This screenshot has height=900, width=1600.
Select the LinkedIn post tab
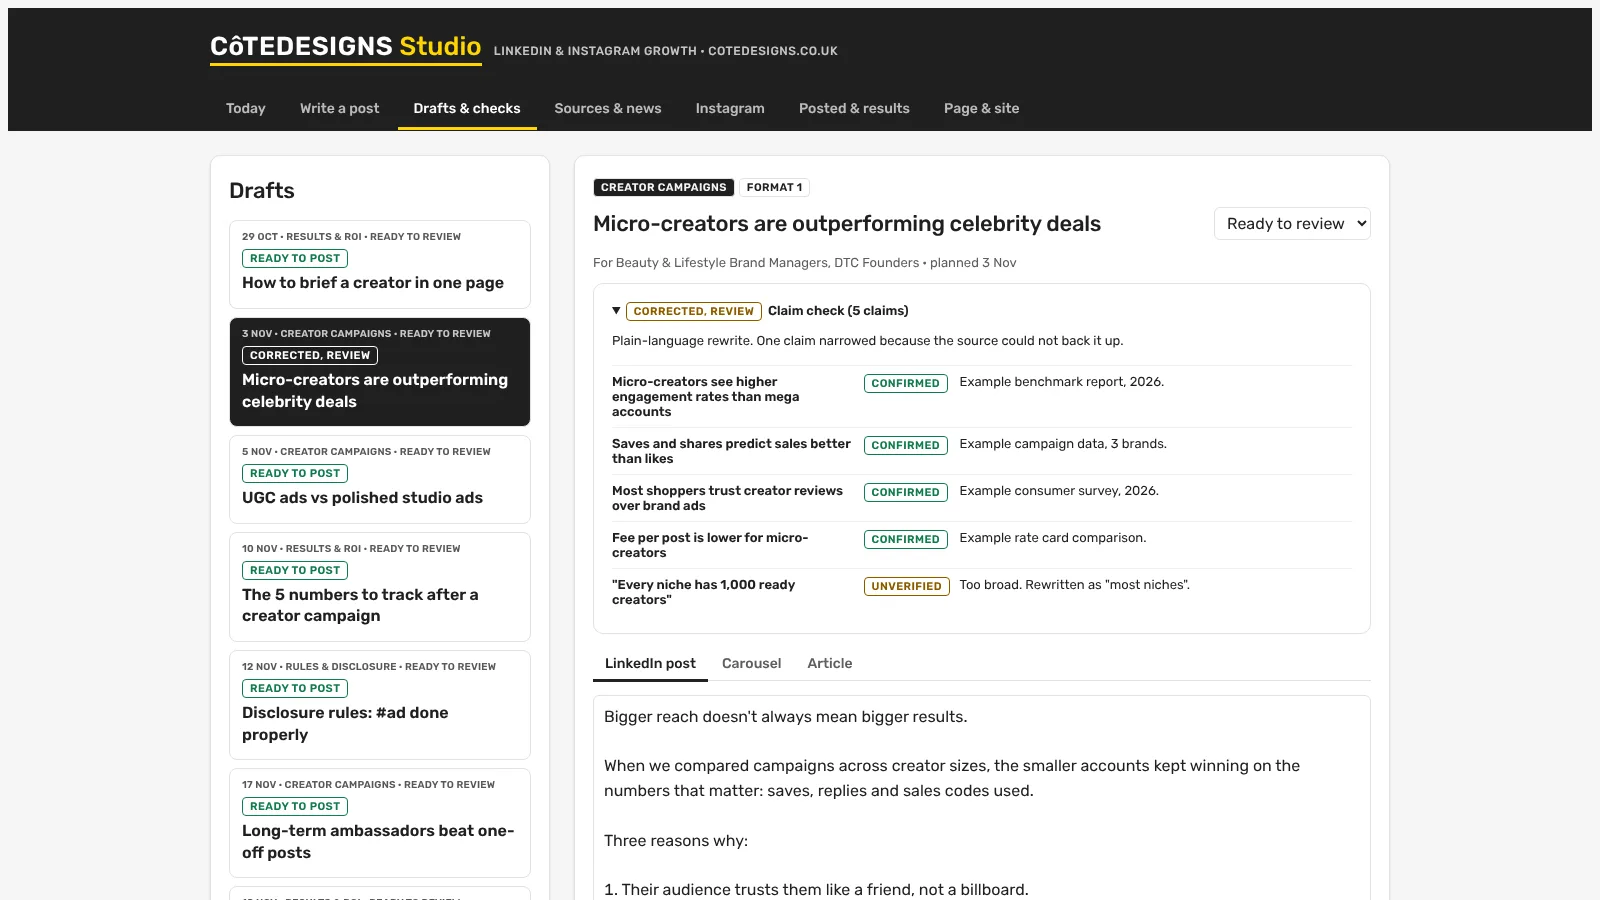coord(650,663)
